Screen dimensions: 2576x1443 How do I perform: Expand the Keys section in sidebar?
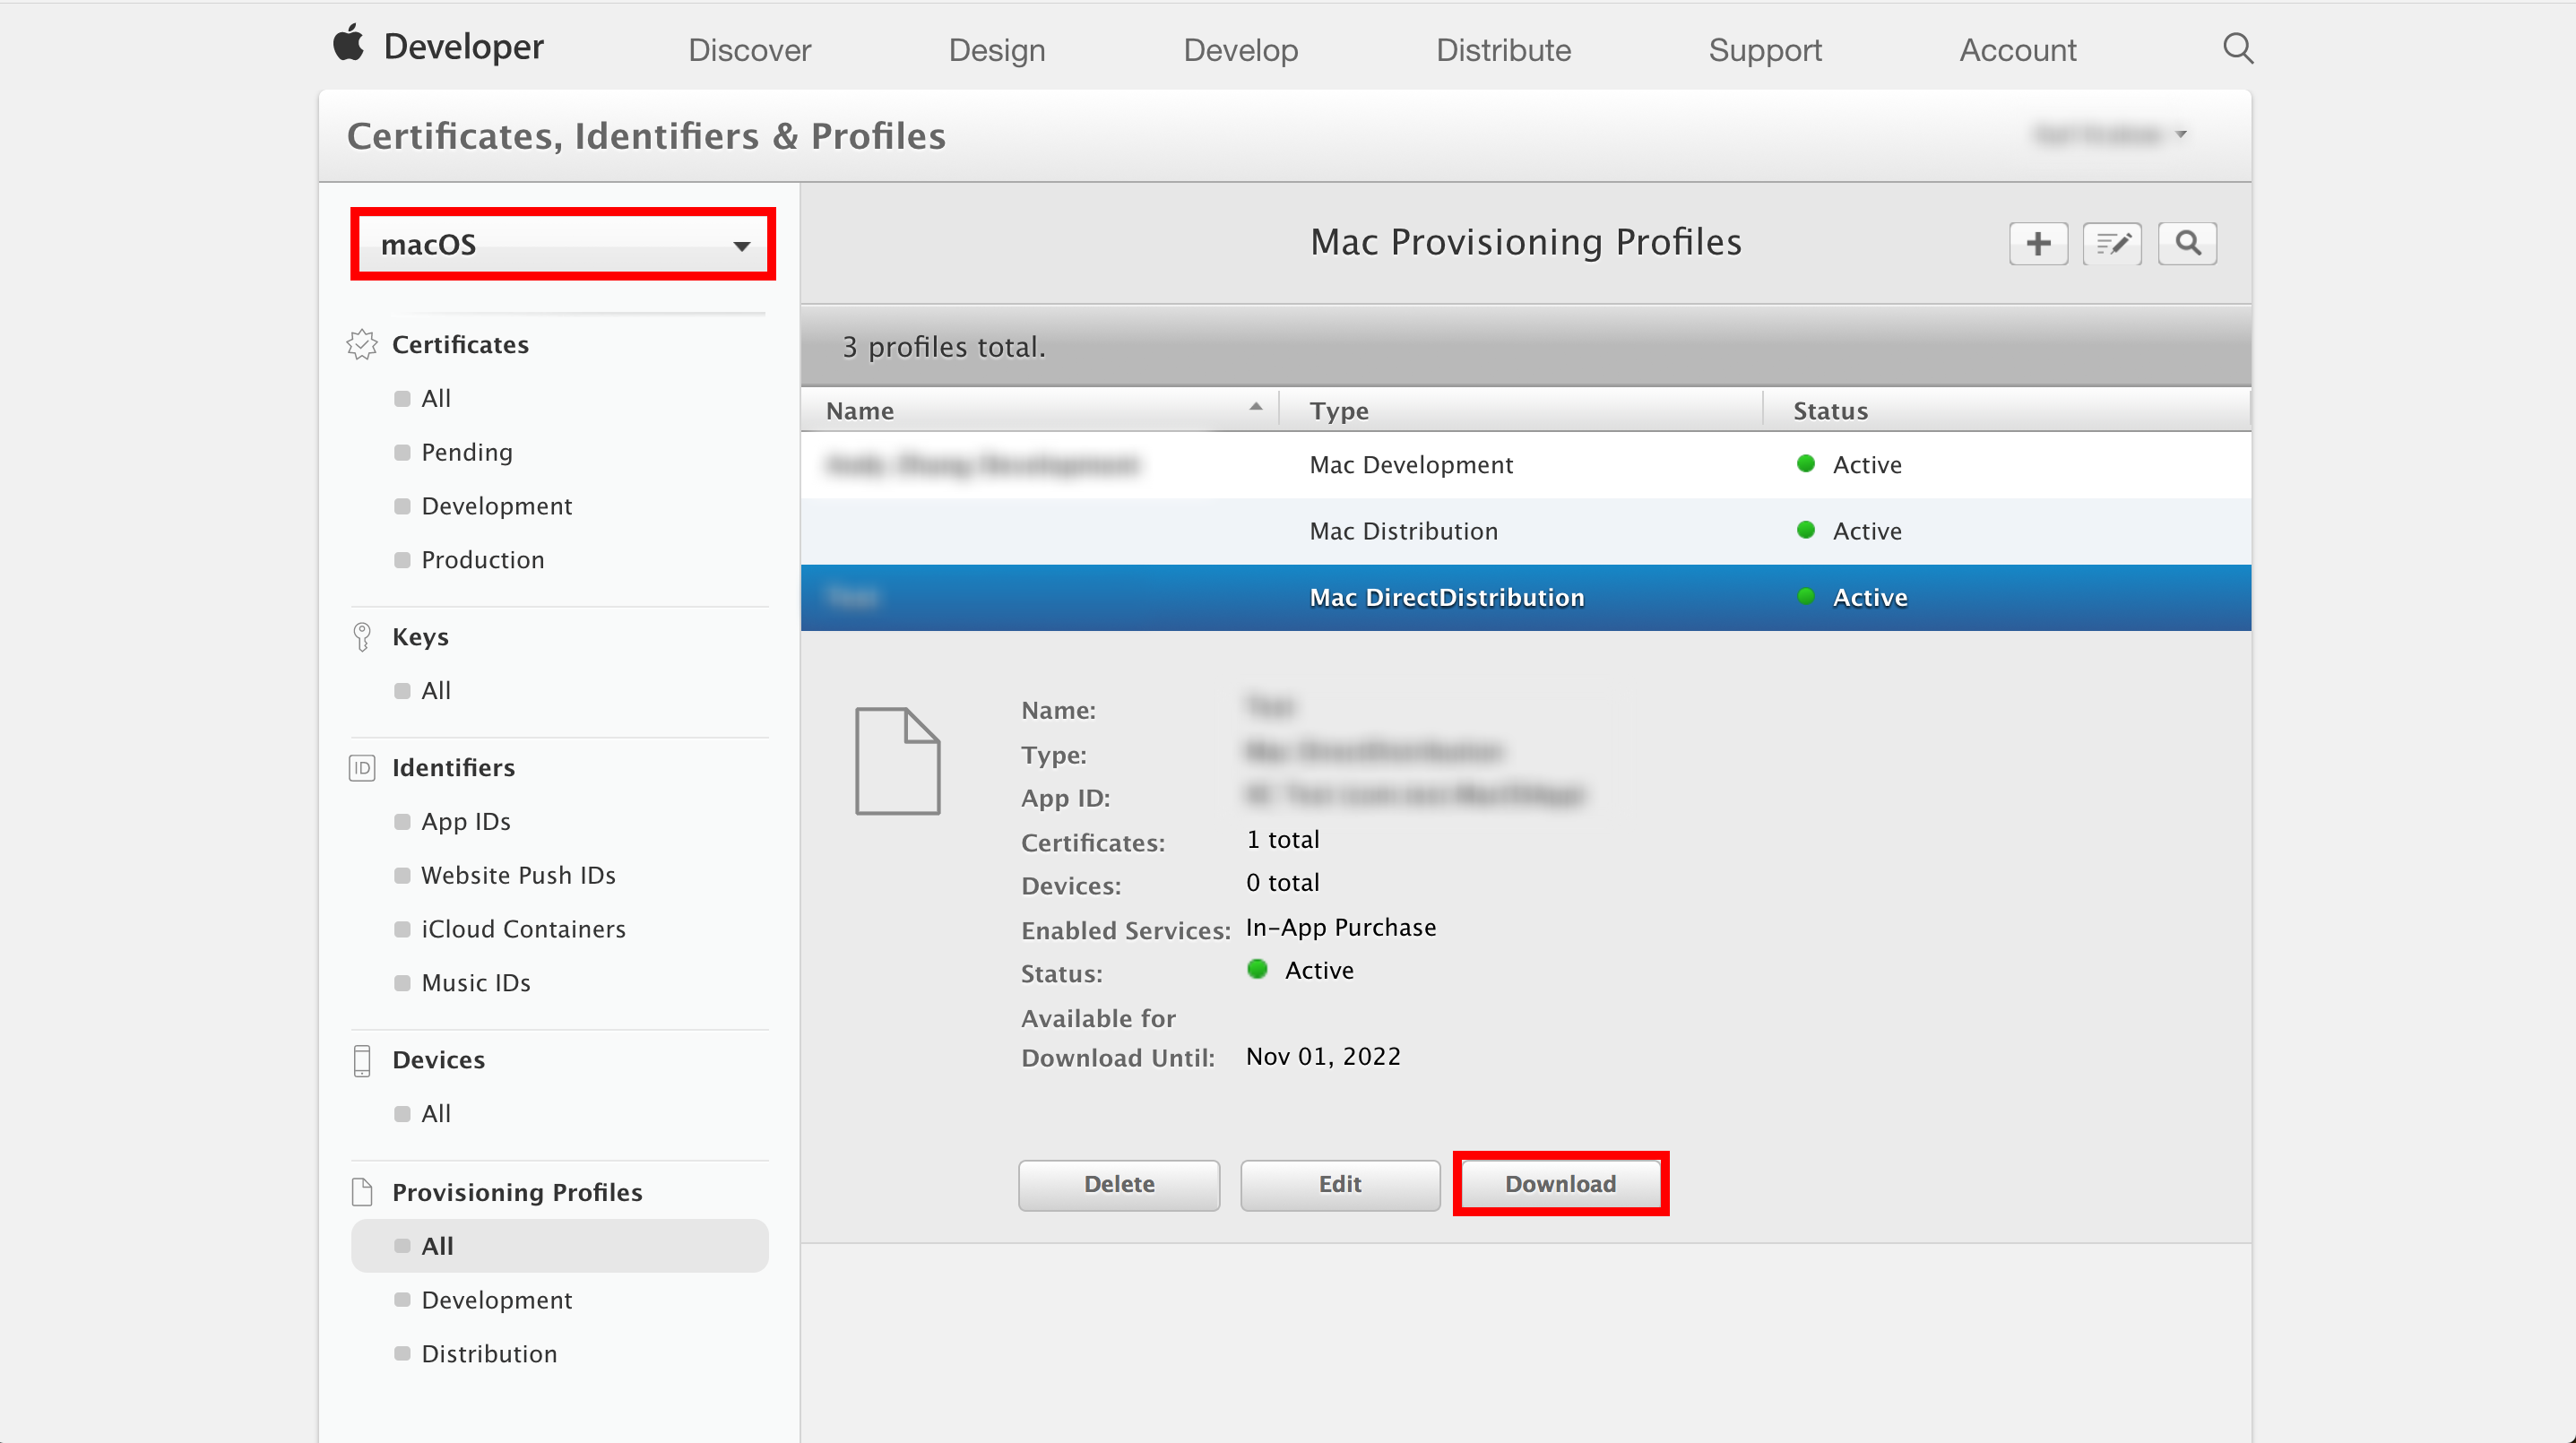[419, 635]
